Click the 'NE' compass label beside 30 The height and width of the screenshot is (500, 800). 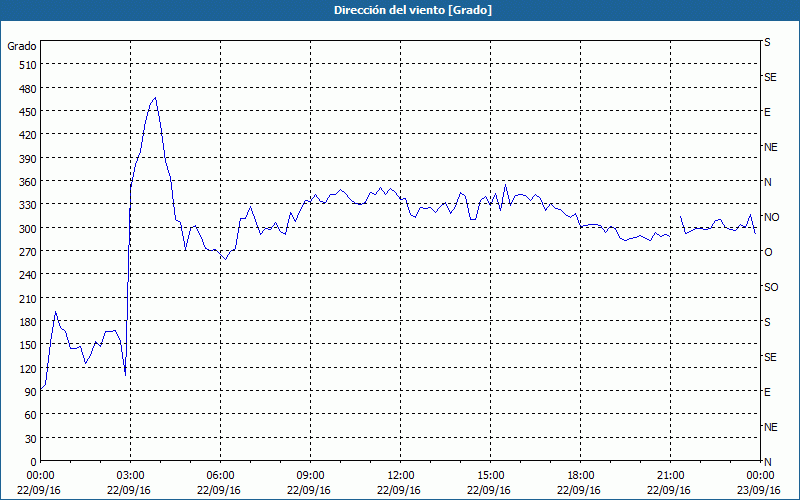click(x=770, y=427)
